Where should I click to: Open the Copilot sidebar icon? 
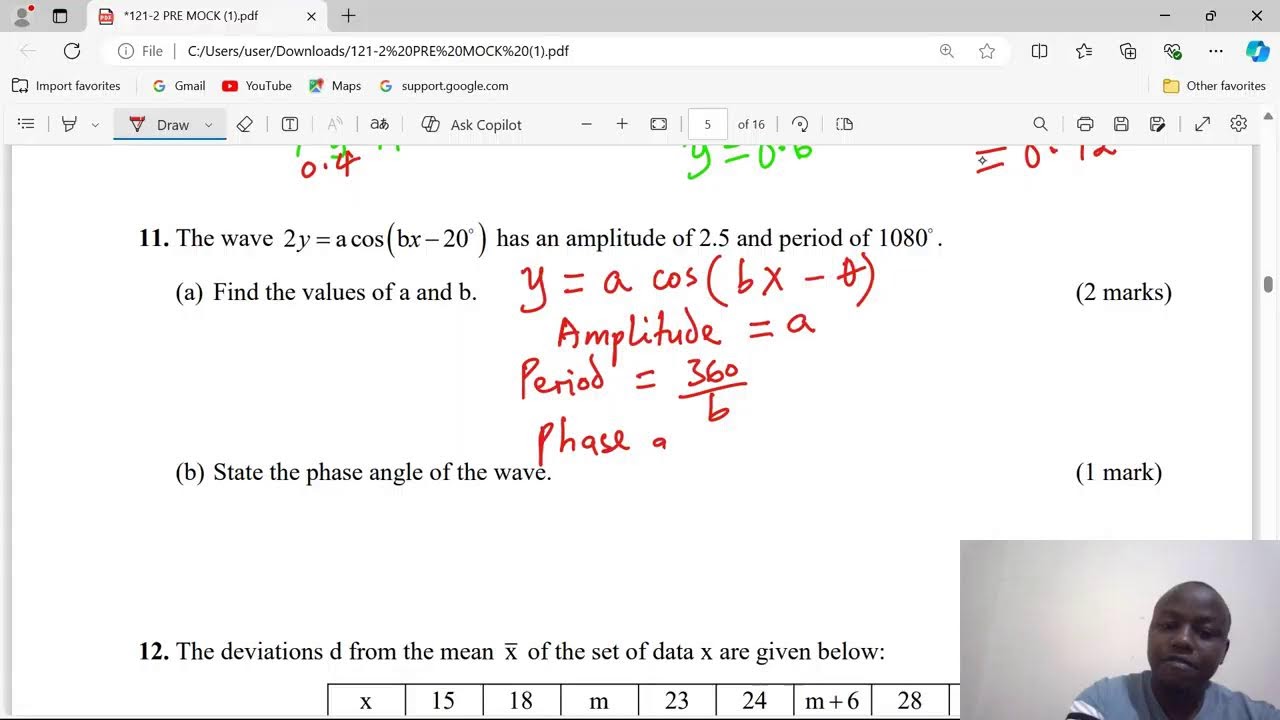[1257, 51]
